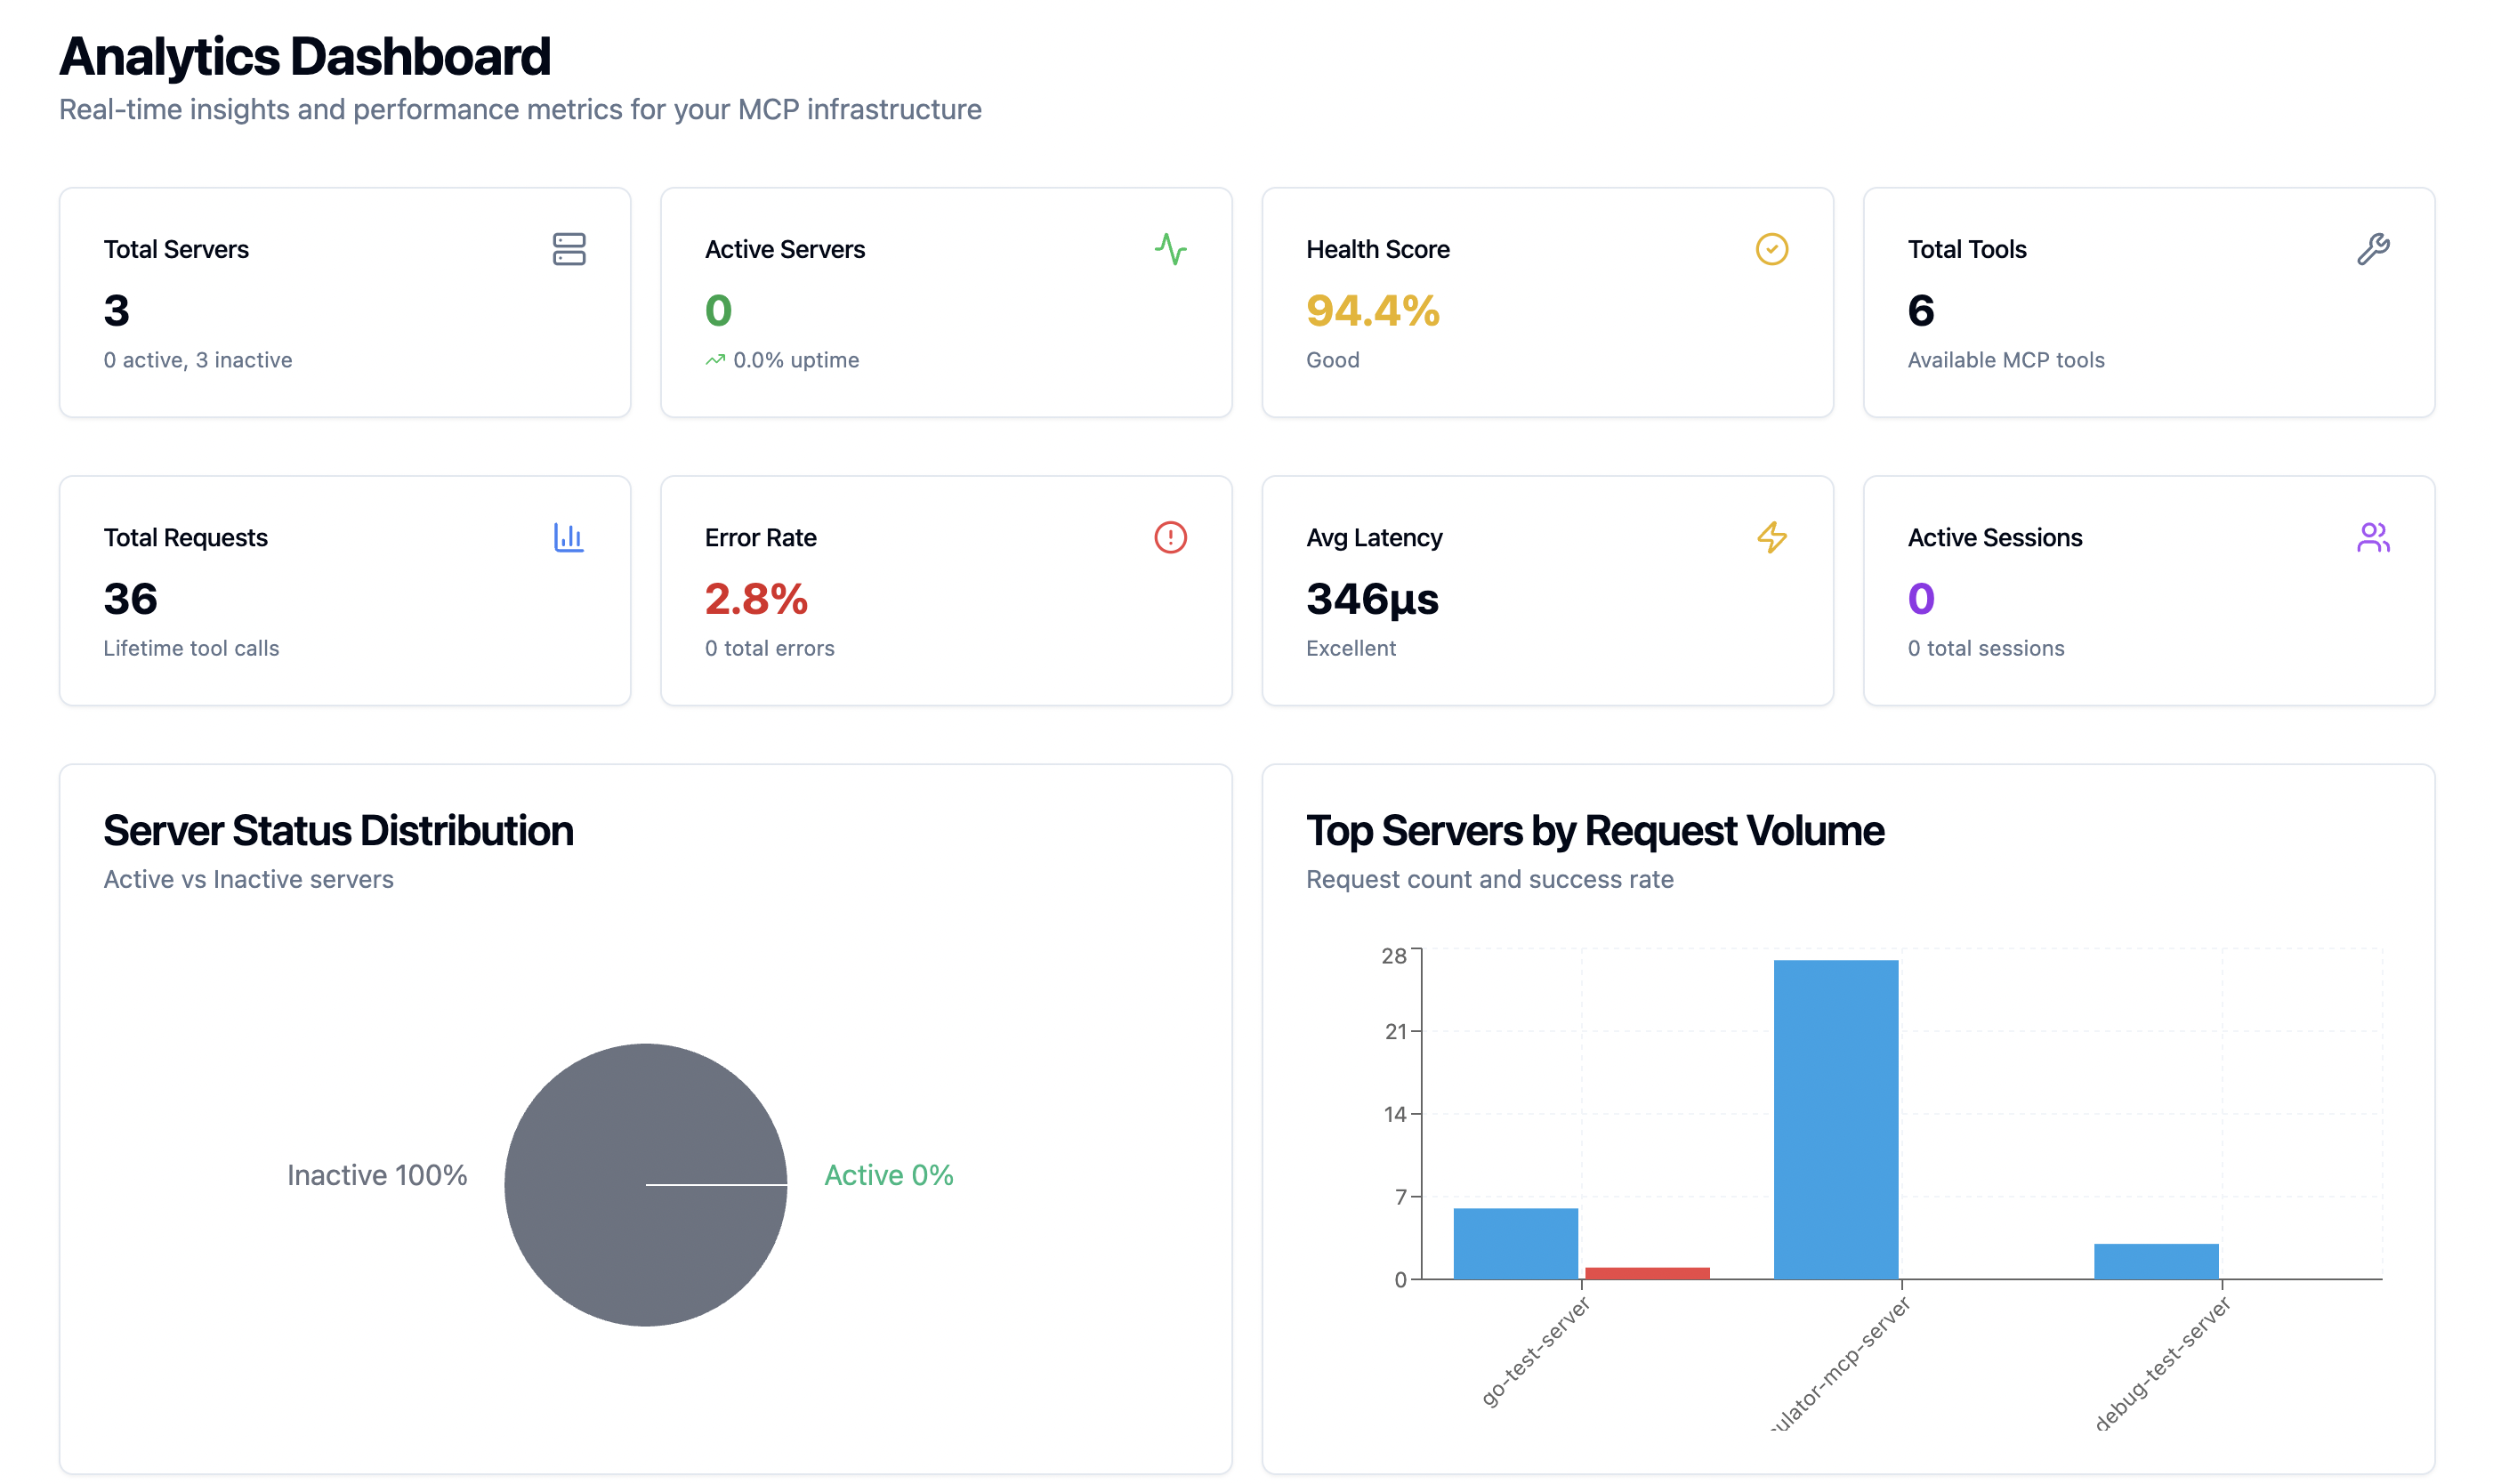Click the server rack icon in Total Servers
The image size is (2493, 1484).
(x=568, y=249)
